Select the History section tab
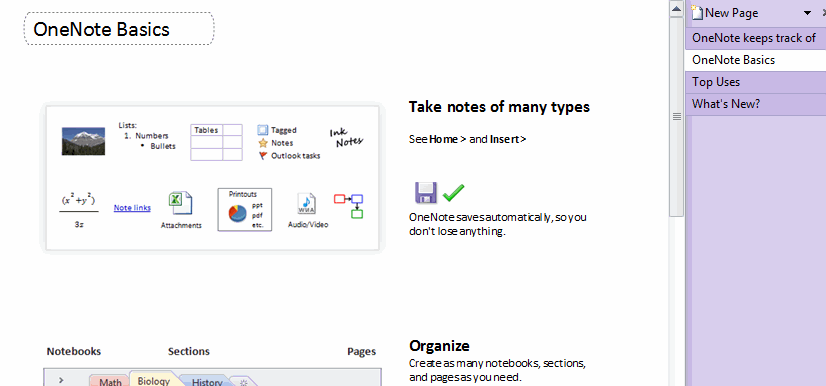826x386 pixels. click(x=206, y=382)
